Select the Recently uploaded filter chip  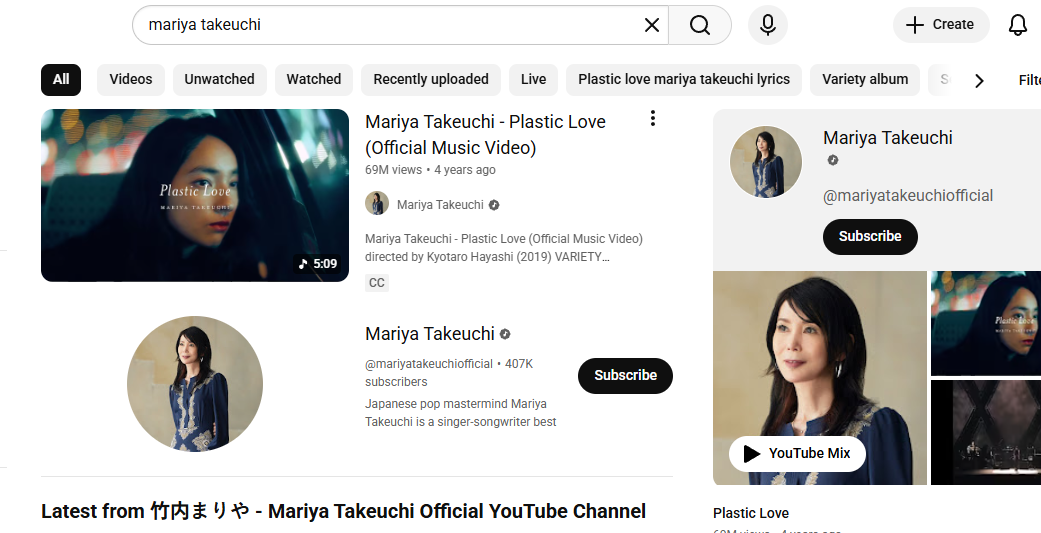(431, 80)
